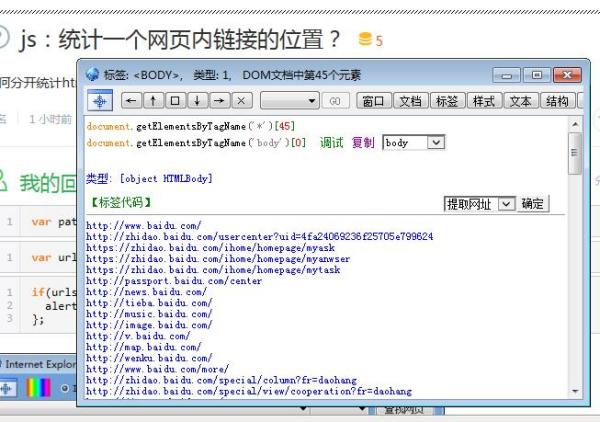Click the 【标签代码】 heading

point(121,202)
